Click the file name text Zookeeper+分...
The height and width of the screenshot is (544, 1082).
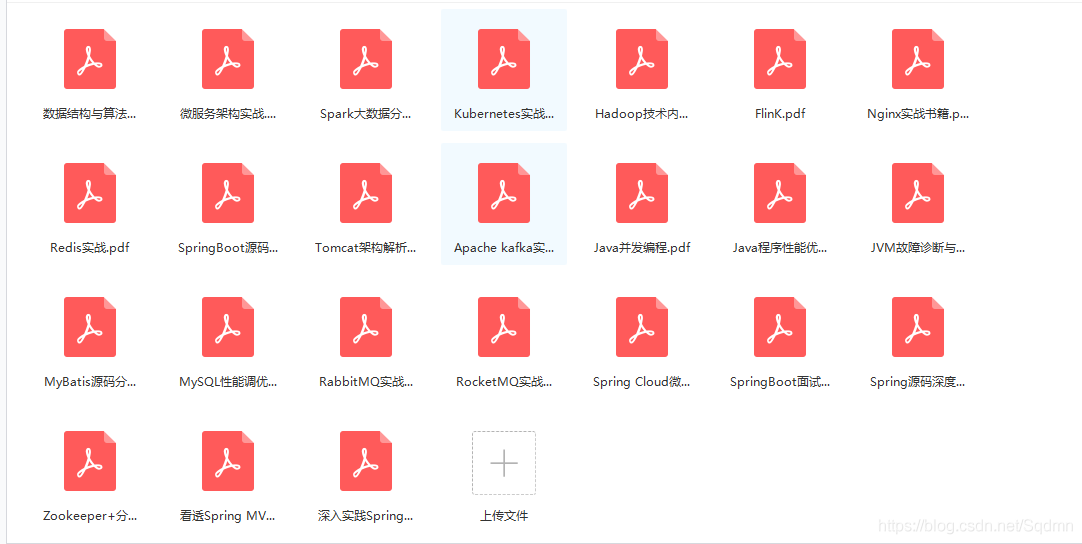coord(90,516)
